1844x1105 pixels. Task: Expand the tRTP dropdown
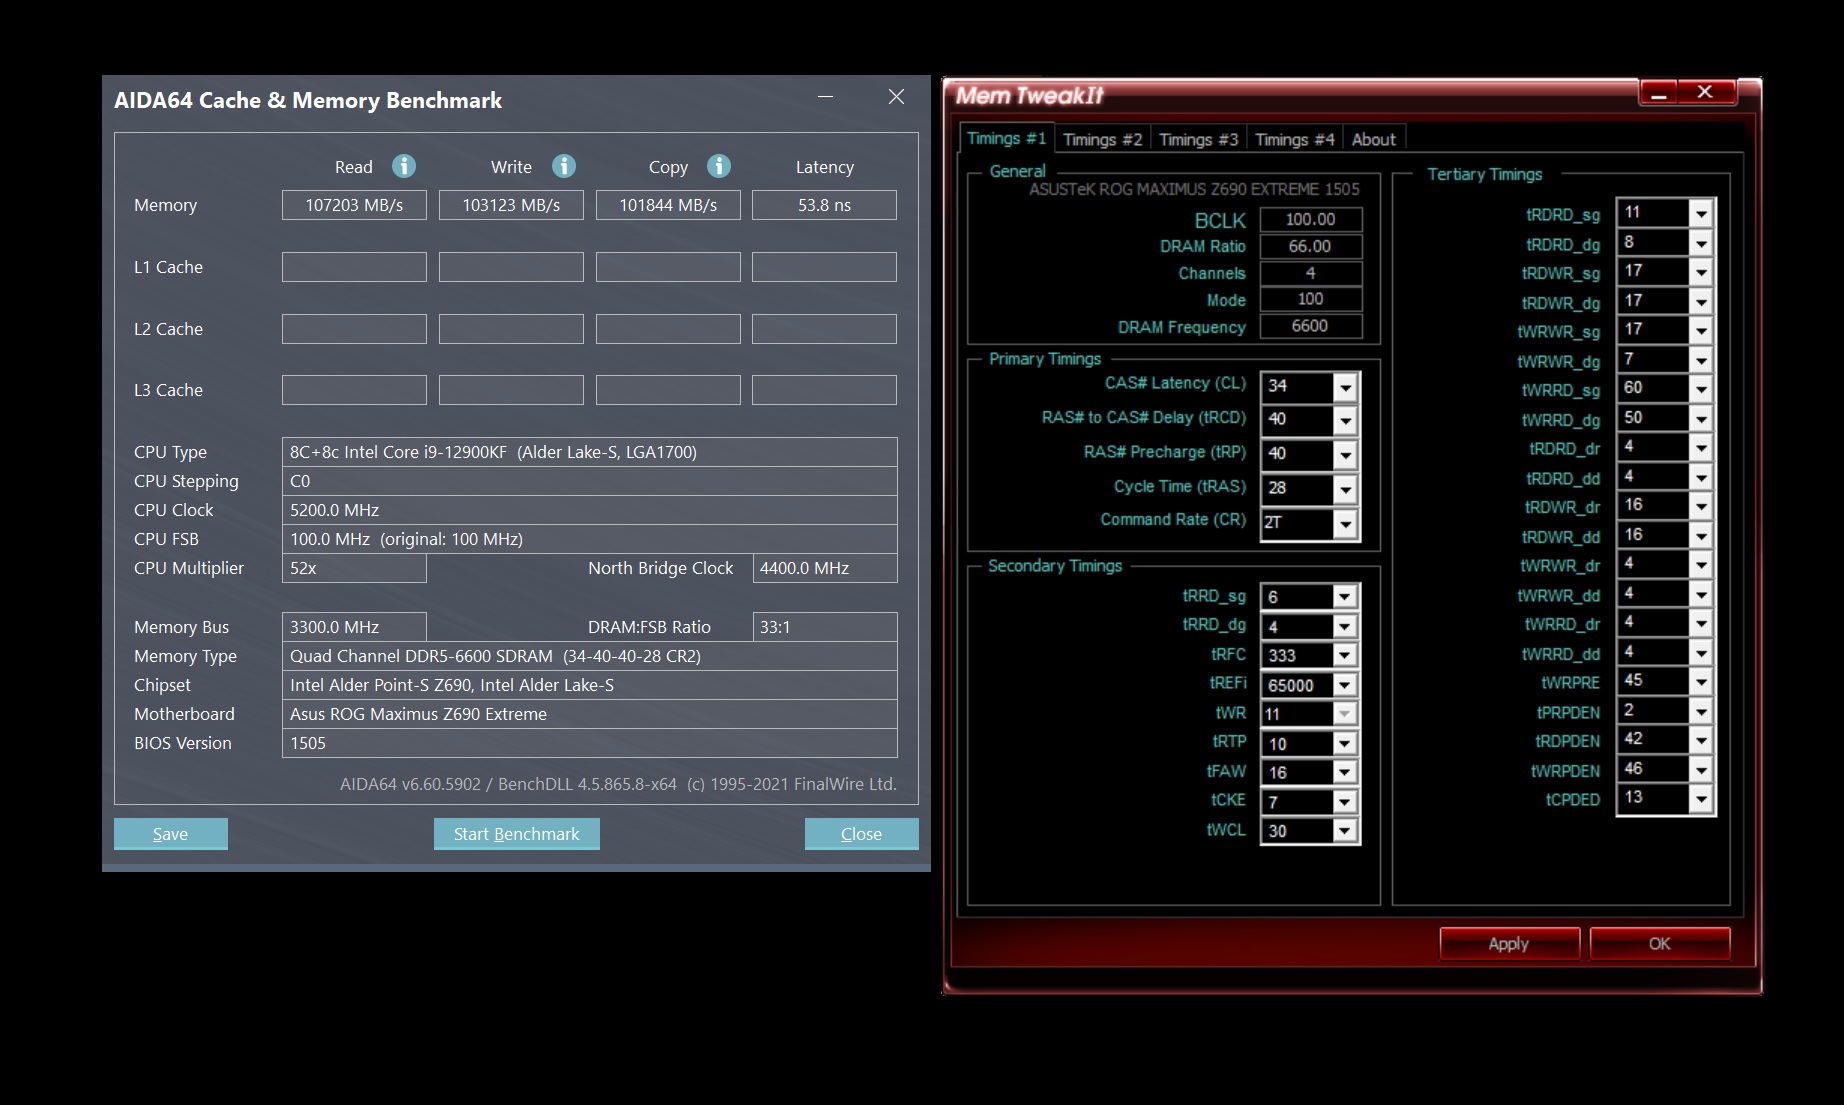pyautogui.click(x=1345, y=744)
